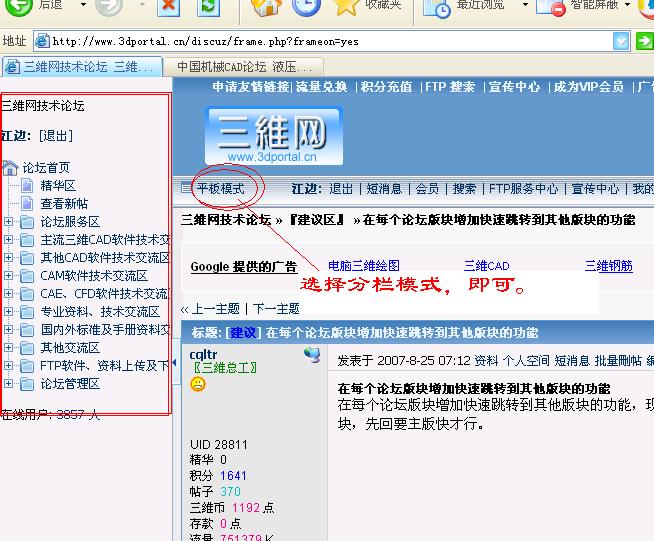This screenshot has height=541, width=654.
Task: Click the folder icon beside 论坛服务区
Action: [x=27, y=222]
